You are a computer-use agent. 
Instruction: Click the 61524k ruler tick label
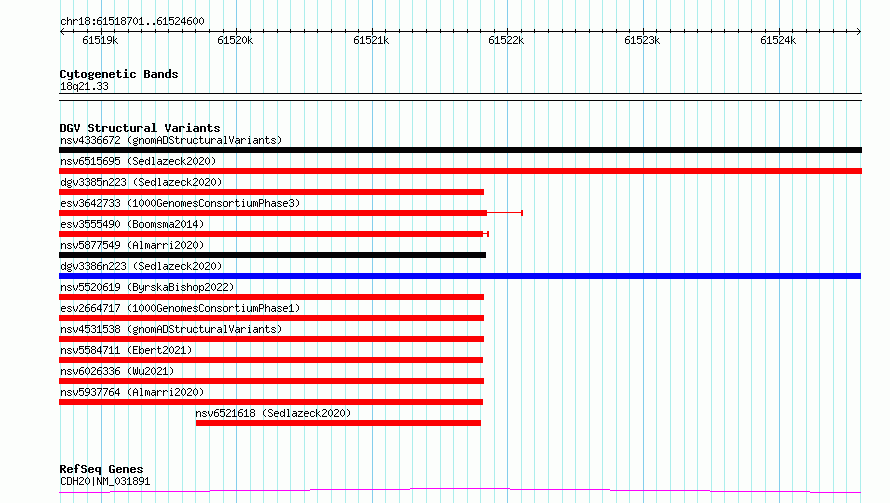pyautogui.click(x=778, y=40)
